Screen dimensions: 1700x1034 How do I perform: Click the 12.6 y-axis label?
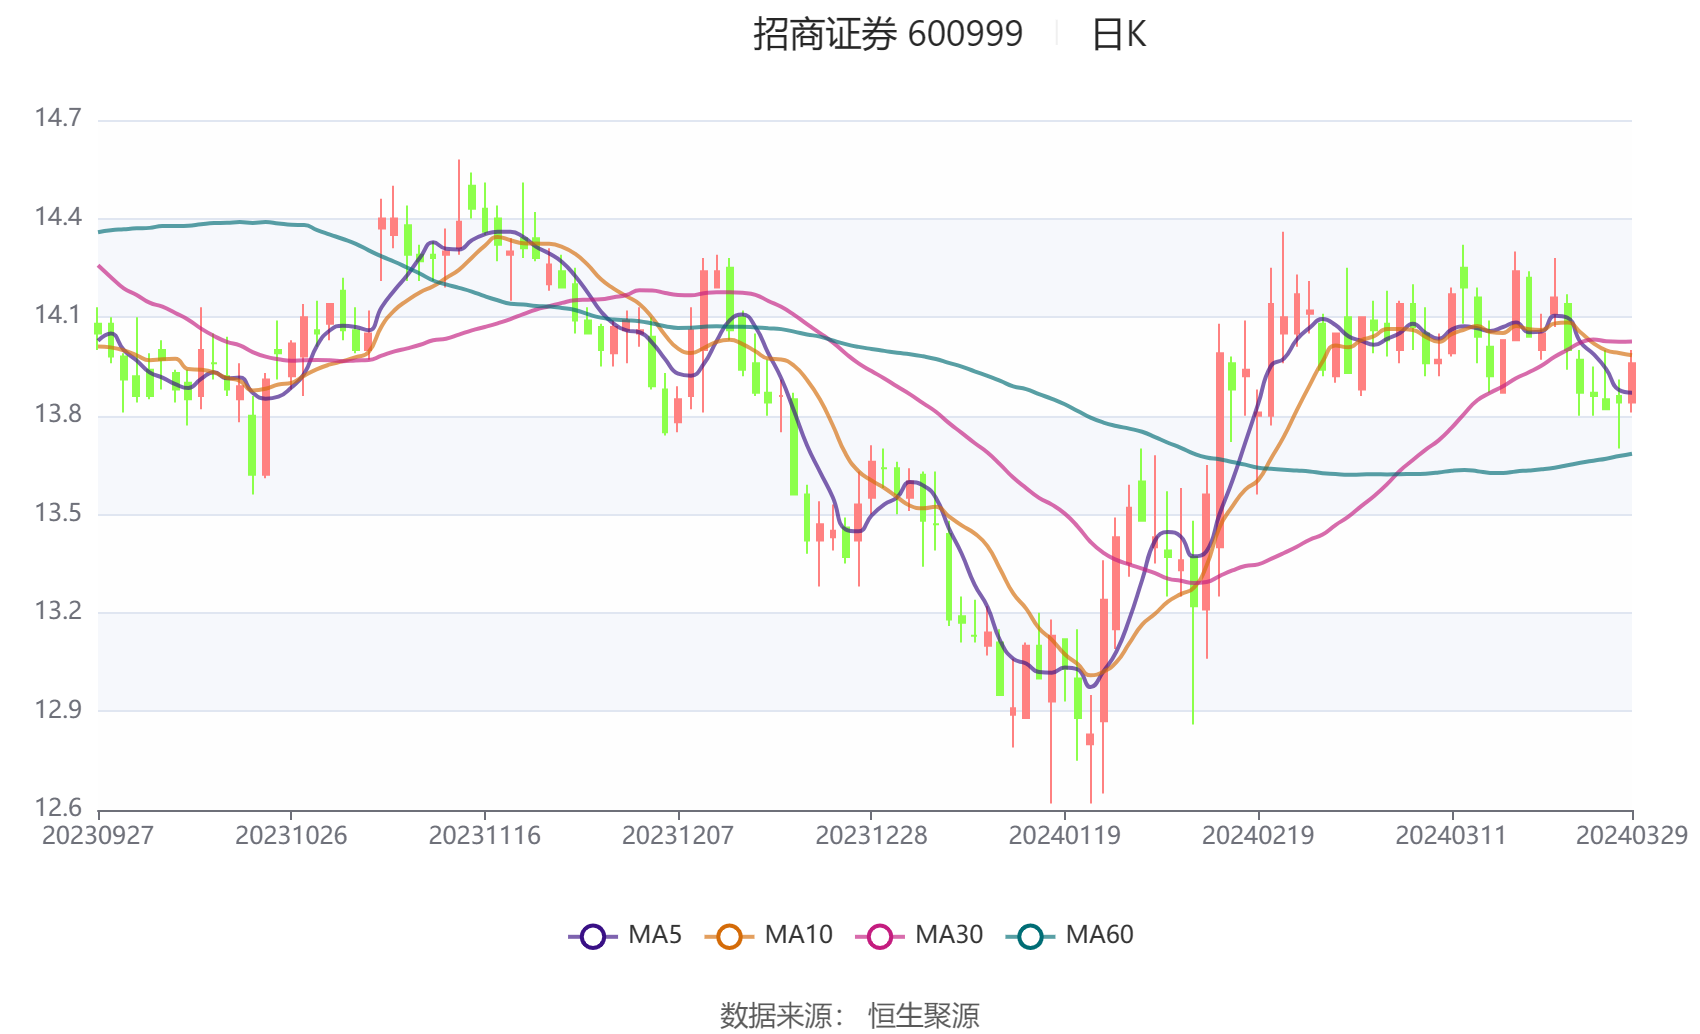[58, 808]
